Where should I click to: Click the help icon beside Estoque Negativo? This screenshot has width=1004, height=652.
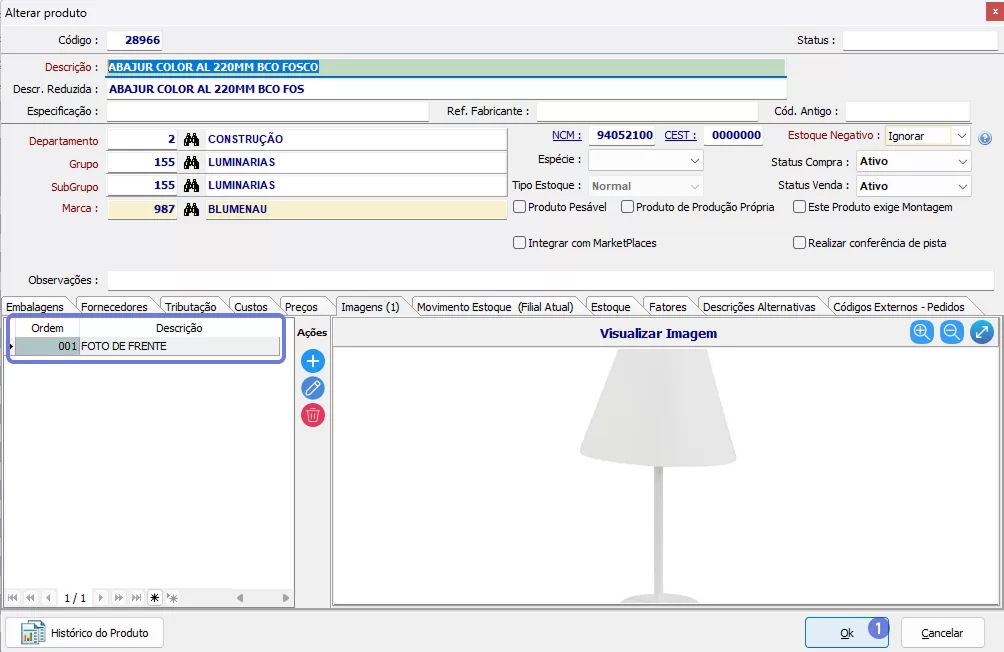pos(985,138)
